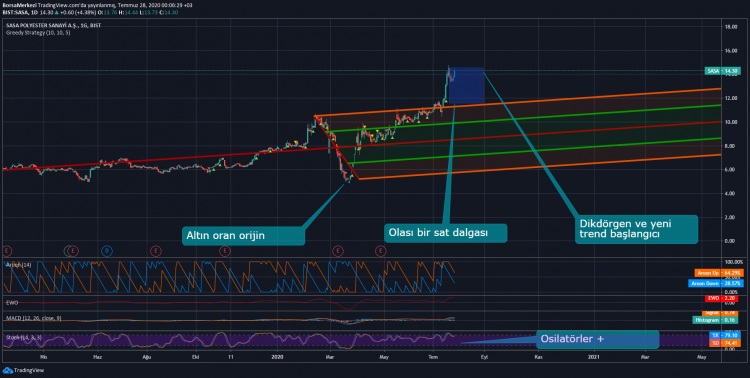Click the BIST:SASA symbol in the header line
Screen dimensions: 750x378
coord(14,12)
